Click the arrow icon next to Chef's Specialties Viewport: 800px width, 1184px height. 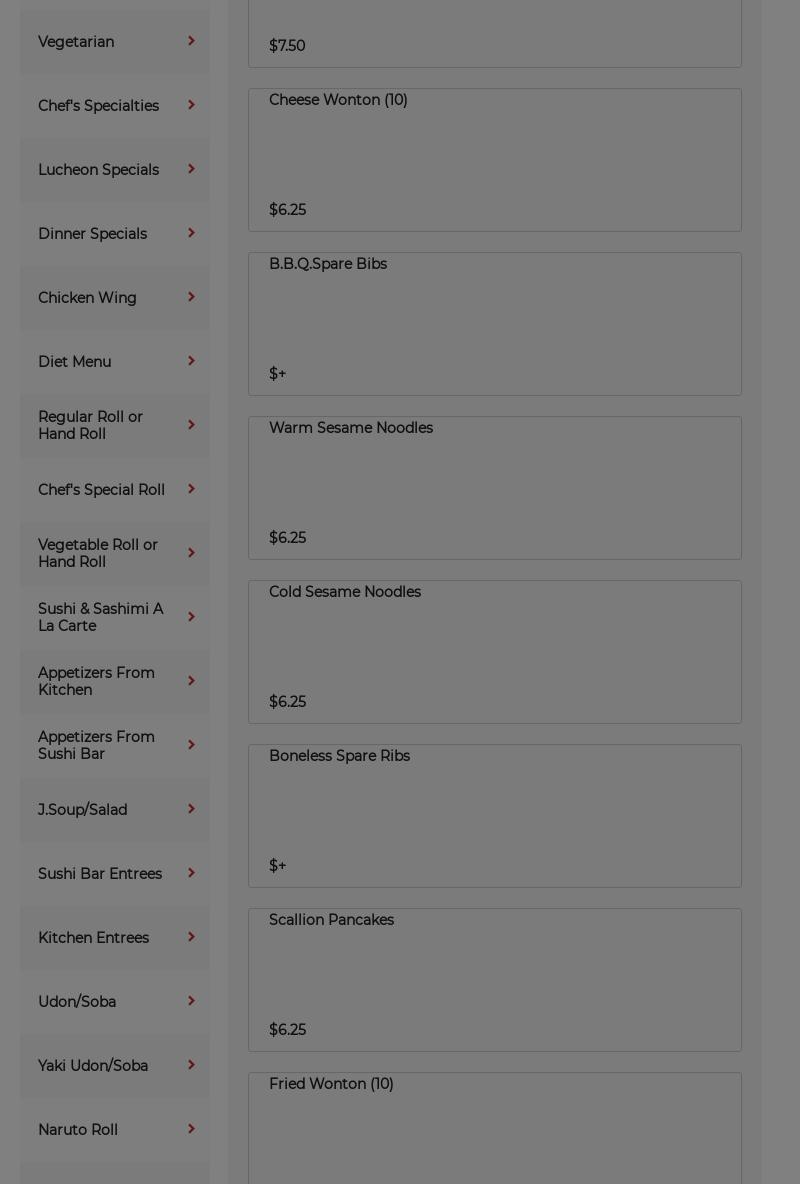[x=191, y=105]
